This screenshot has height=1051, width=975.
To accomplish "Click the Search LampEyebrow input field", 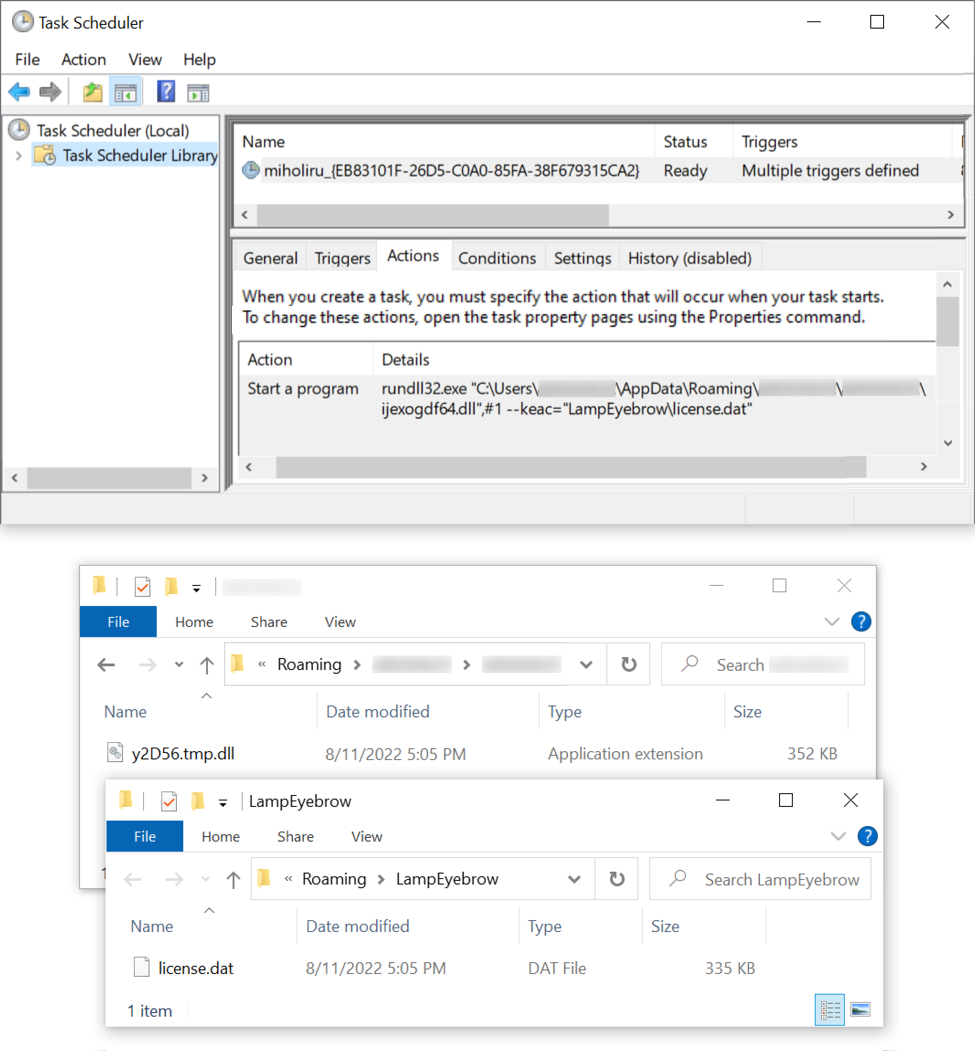I will pos(780,880).
